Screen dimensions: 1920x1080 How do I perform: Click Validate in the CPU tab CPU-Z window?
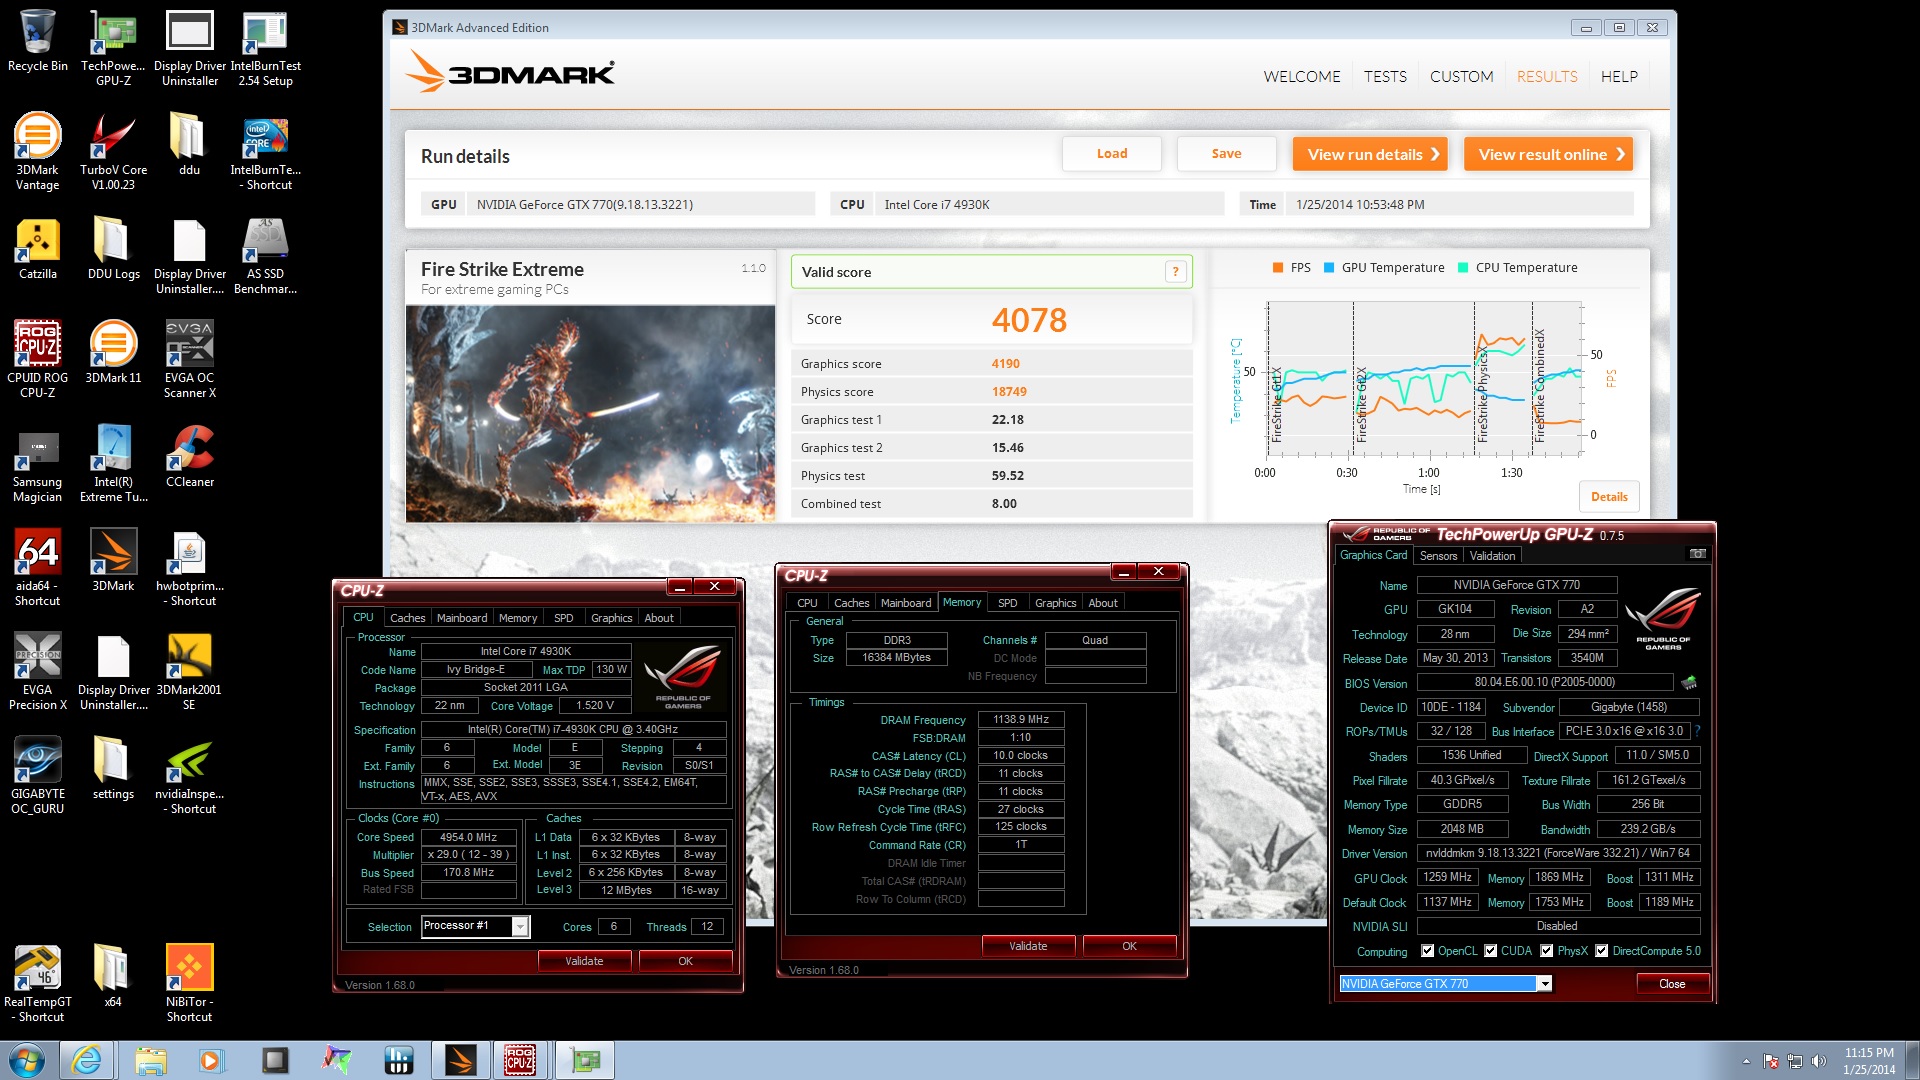(584, 961)
